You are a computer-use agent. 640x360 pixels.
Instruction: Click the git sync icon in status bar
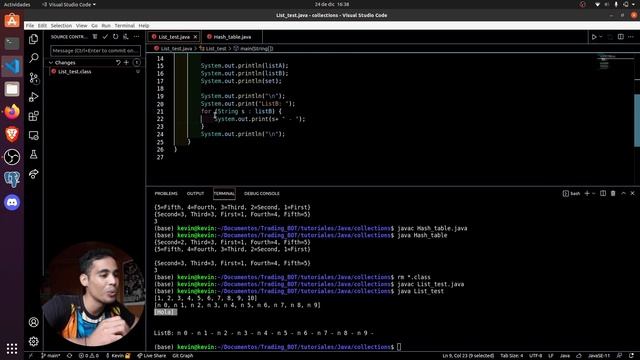(69, 356)
